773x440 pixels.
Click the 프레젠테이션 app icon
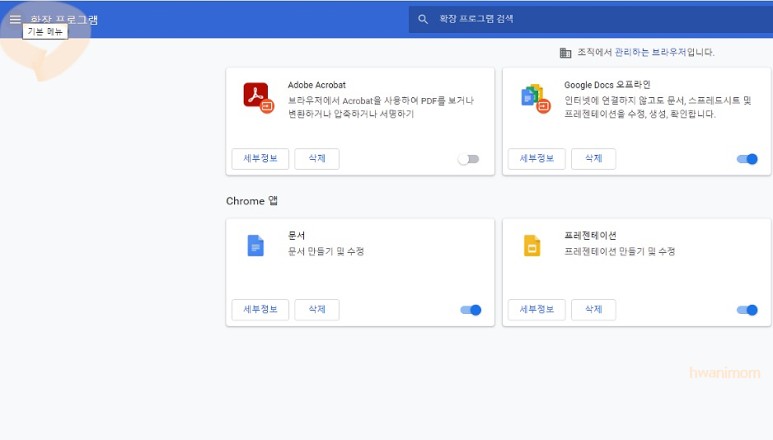pos(532,245)
